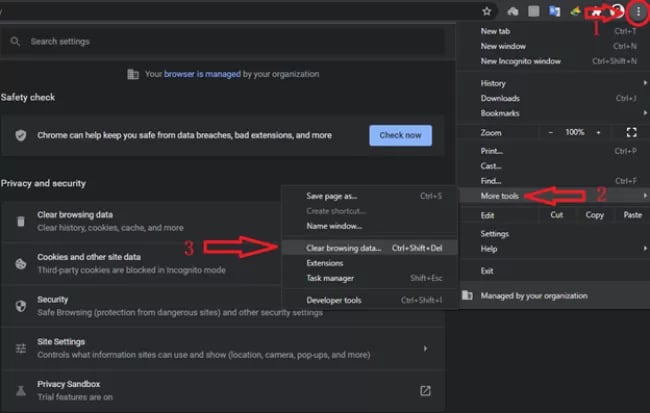Decrease zoom with the minus button

pos(551,133)
